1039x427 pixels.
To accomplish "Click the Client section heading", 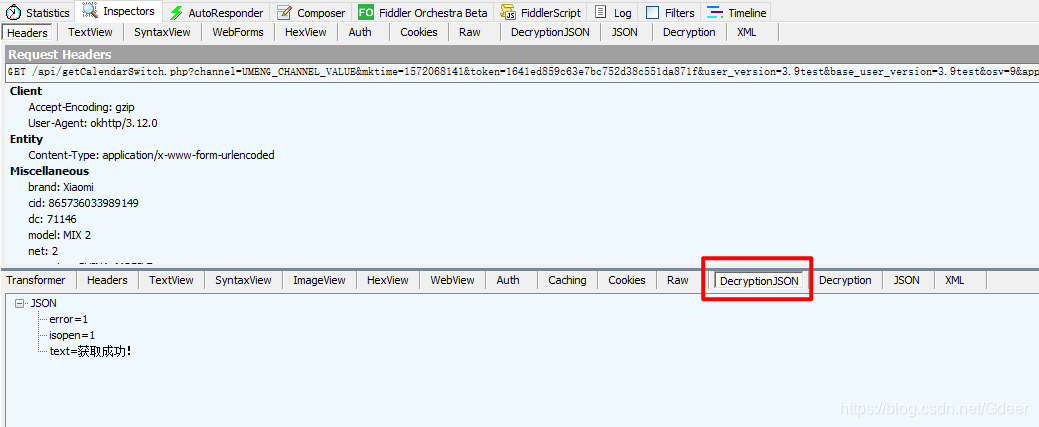I will point(26,91).
